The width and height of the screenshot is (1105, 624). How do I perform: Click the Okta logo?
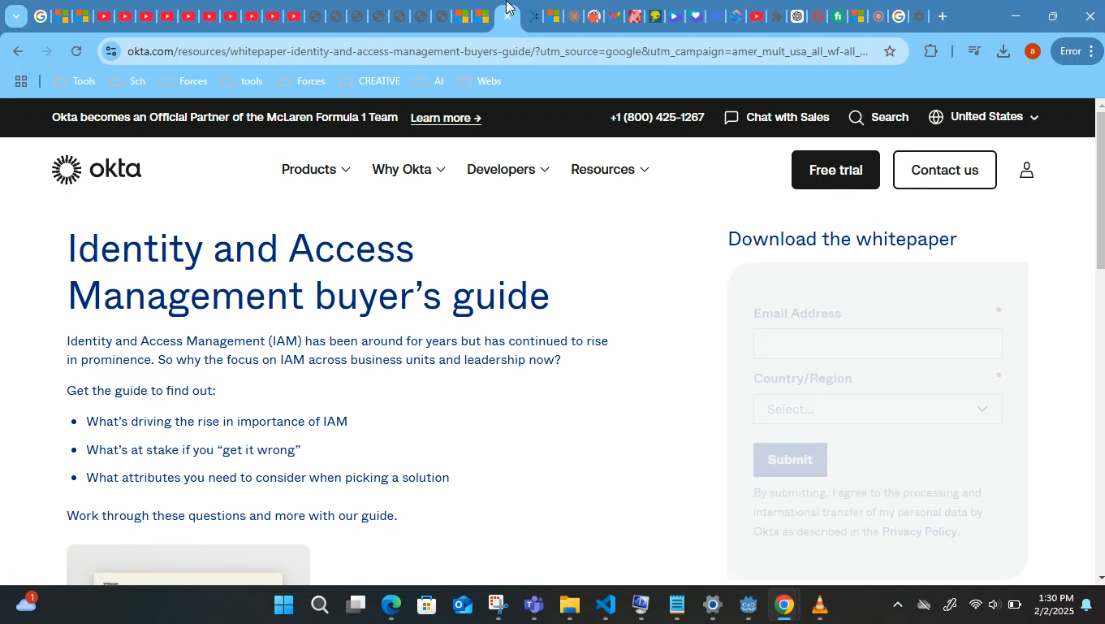pos(97,170)
